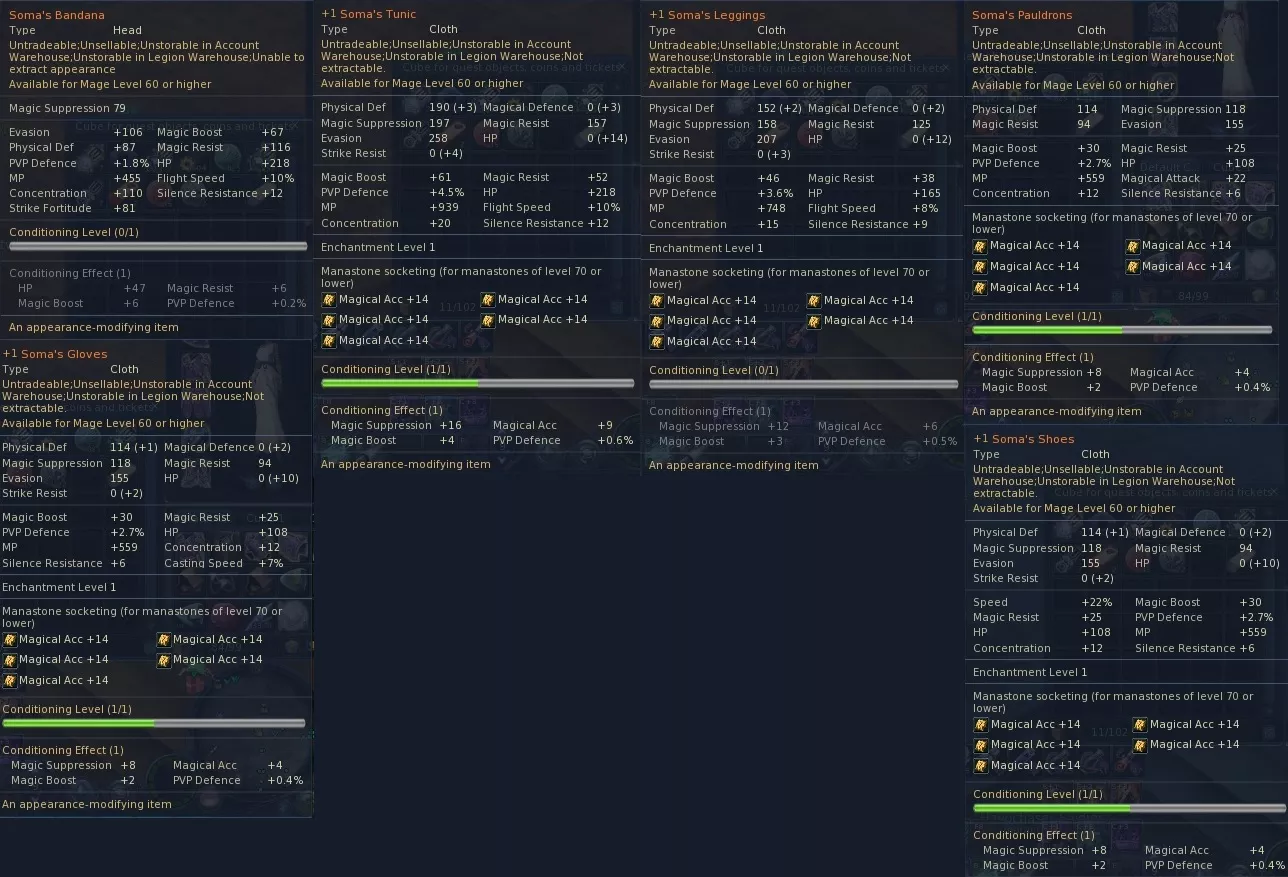Click Soma's Pauldrons conditioning progress bar

[x=1122, y=330]
